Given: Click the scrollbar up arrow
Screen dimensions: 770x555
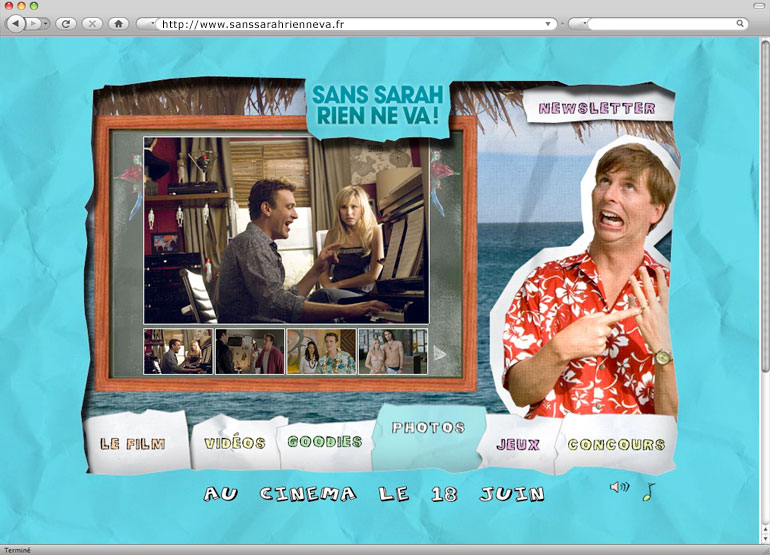Looking at the screenshot, I should [x=765, y=530].
